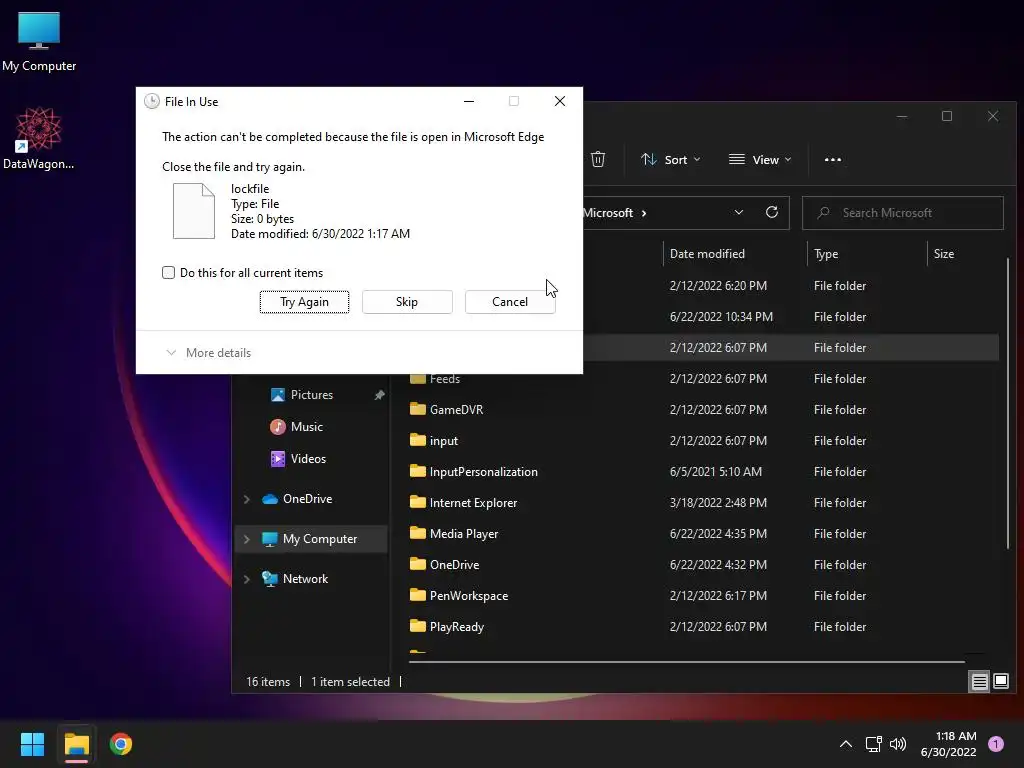Click the Videos icon in sidebar
This screenshot has height=768, width=1024.
tap(278, 459)
